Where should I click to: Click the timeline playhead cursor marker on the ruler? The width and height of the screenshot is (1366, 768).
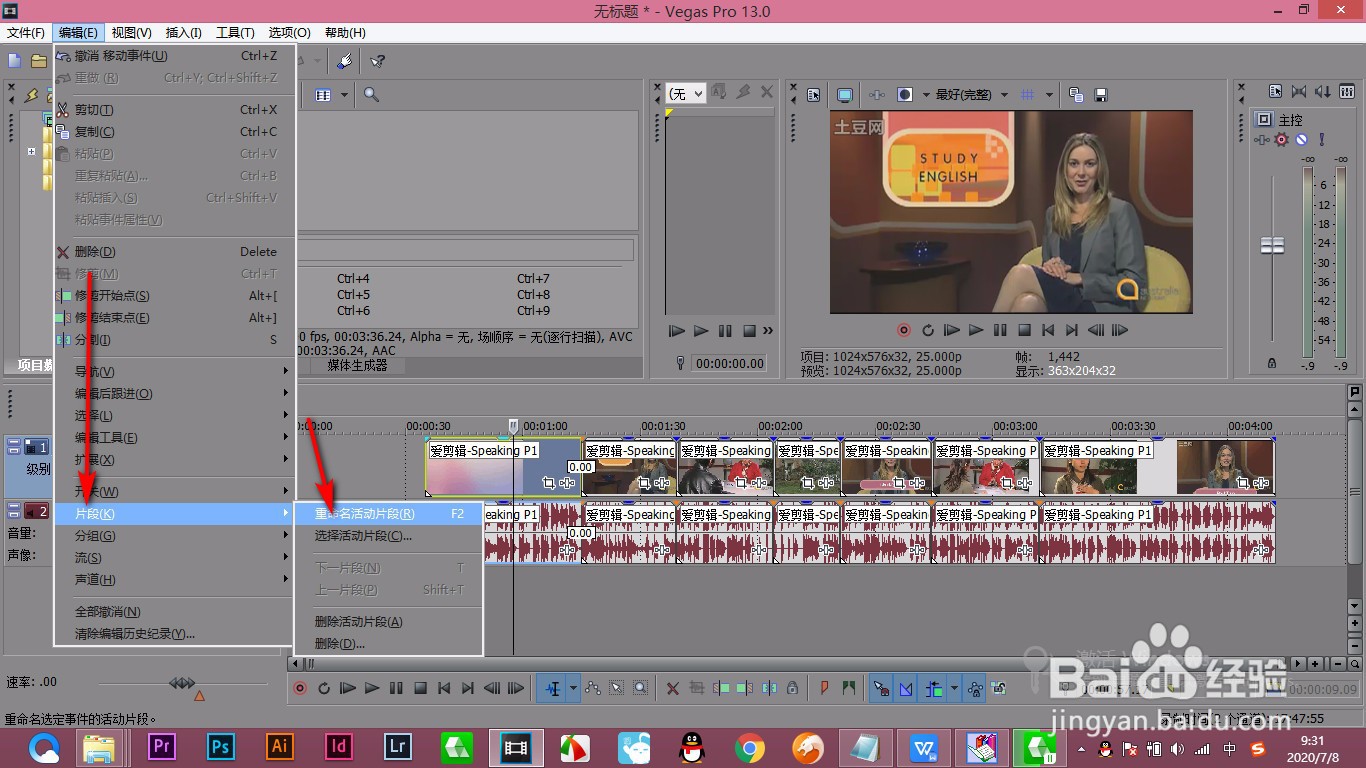513,426
